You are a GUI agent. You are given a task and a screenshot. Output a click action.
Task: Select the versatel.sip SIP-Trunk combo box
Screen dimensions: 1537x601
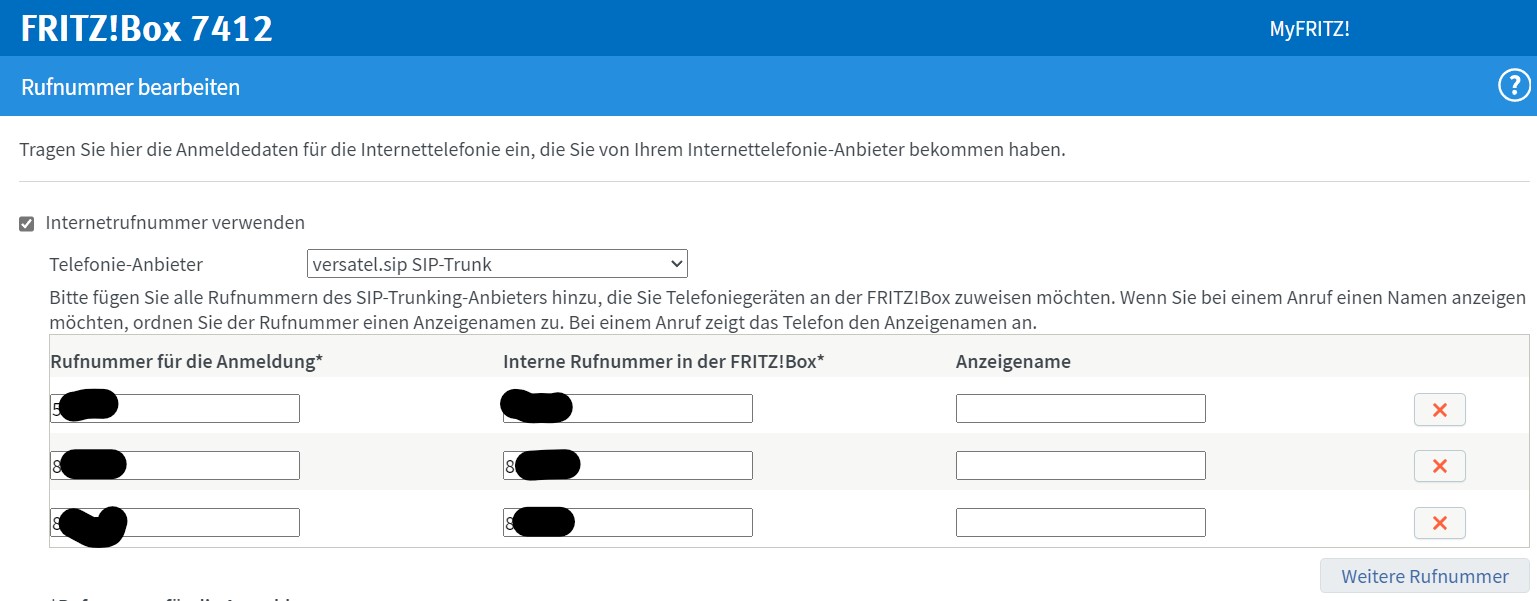coord(495,263)
